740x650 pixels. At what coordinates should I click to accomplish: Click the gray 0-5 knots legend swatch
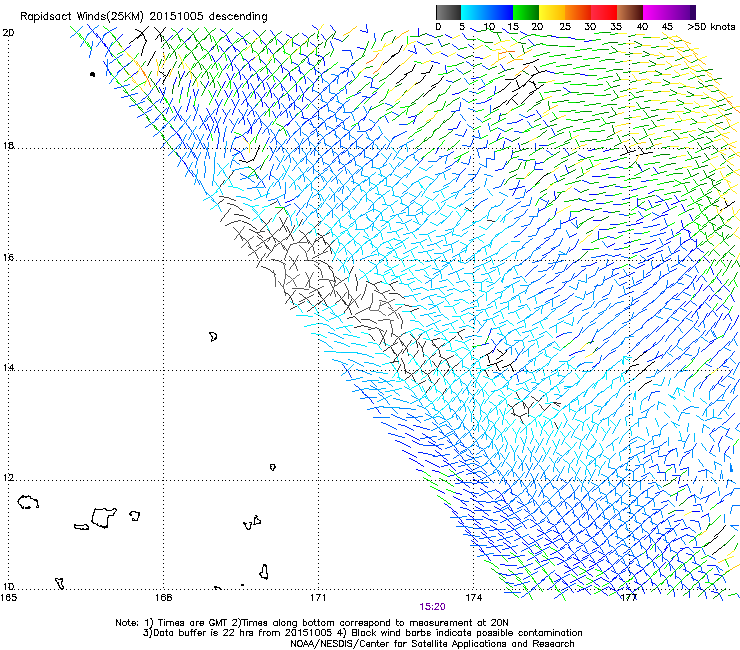[448, 12]
